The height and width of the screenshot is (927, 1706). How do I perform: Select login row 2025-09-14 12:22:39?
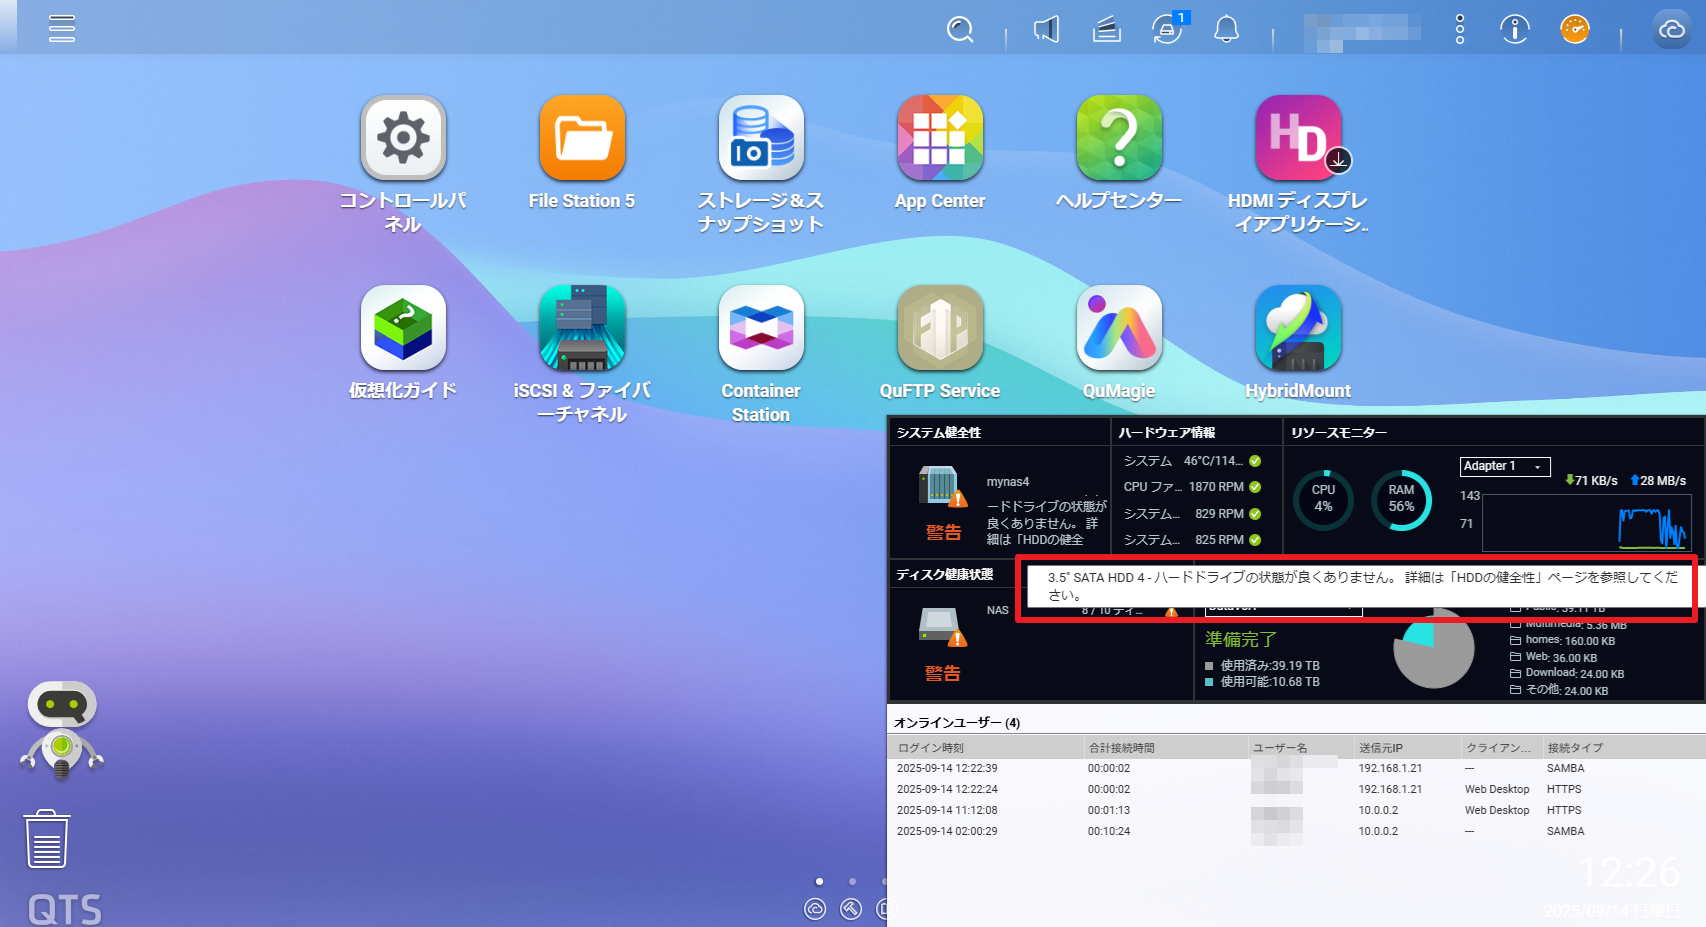[1296, 769]
